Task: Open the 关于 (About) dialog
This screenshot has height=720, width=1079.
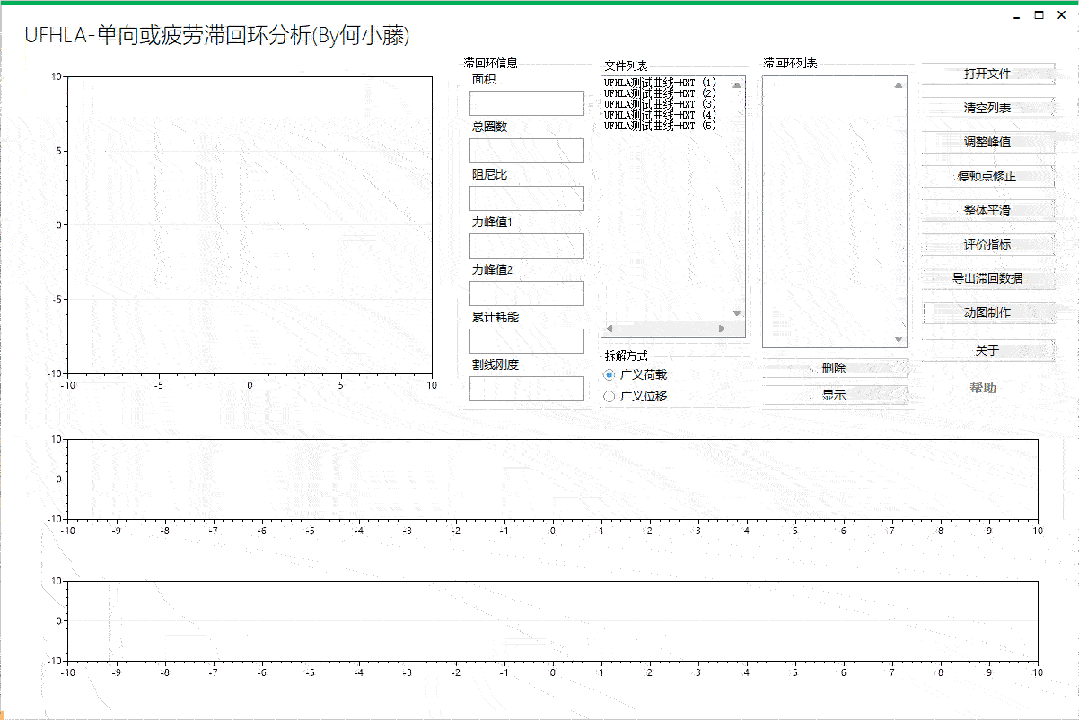Action: [x=989, y=349]
